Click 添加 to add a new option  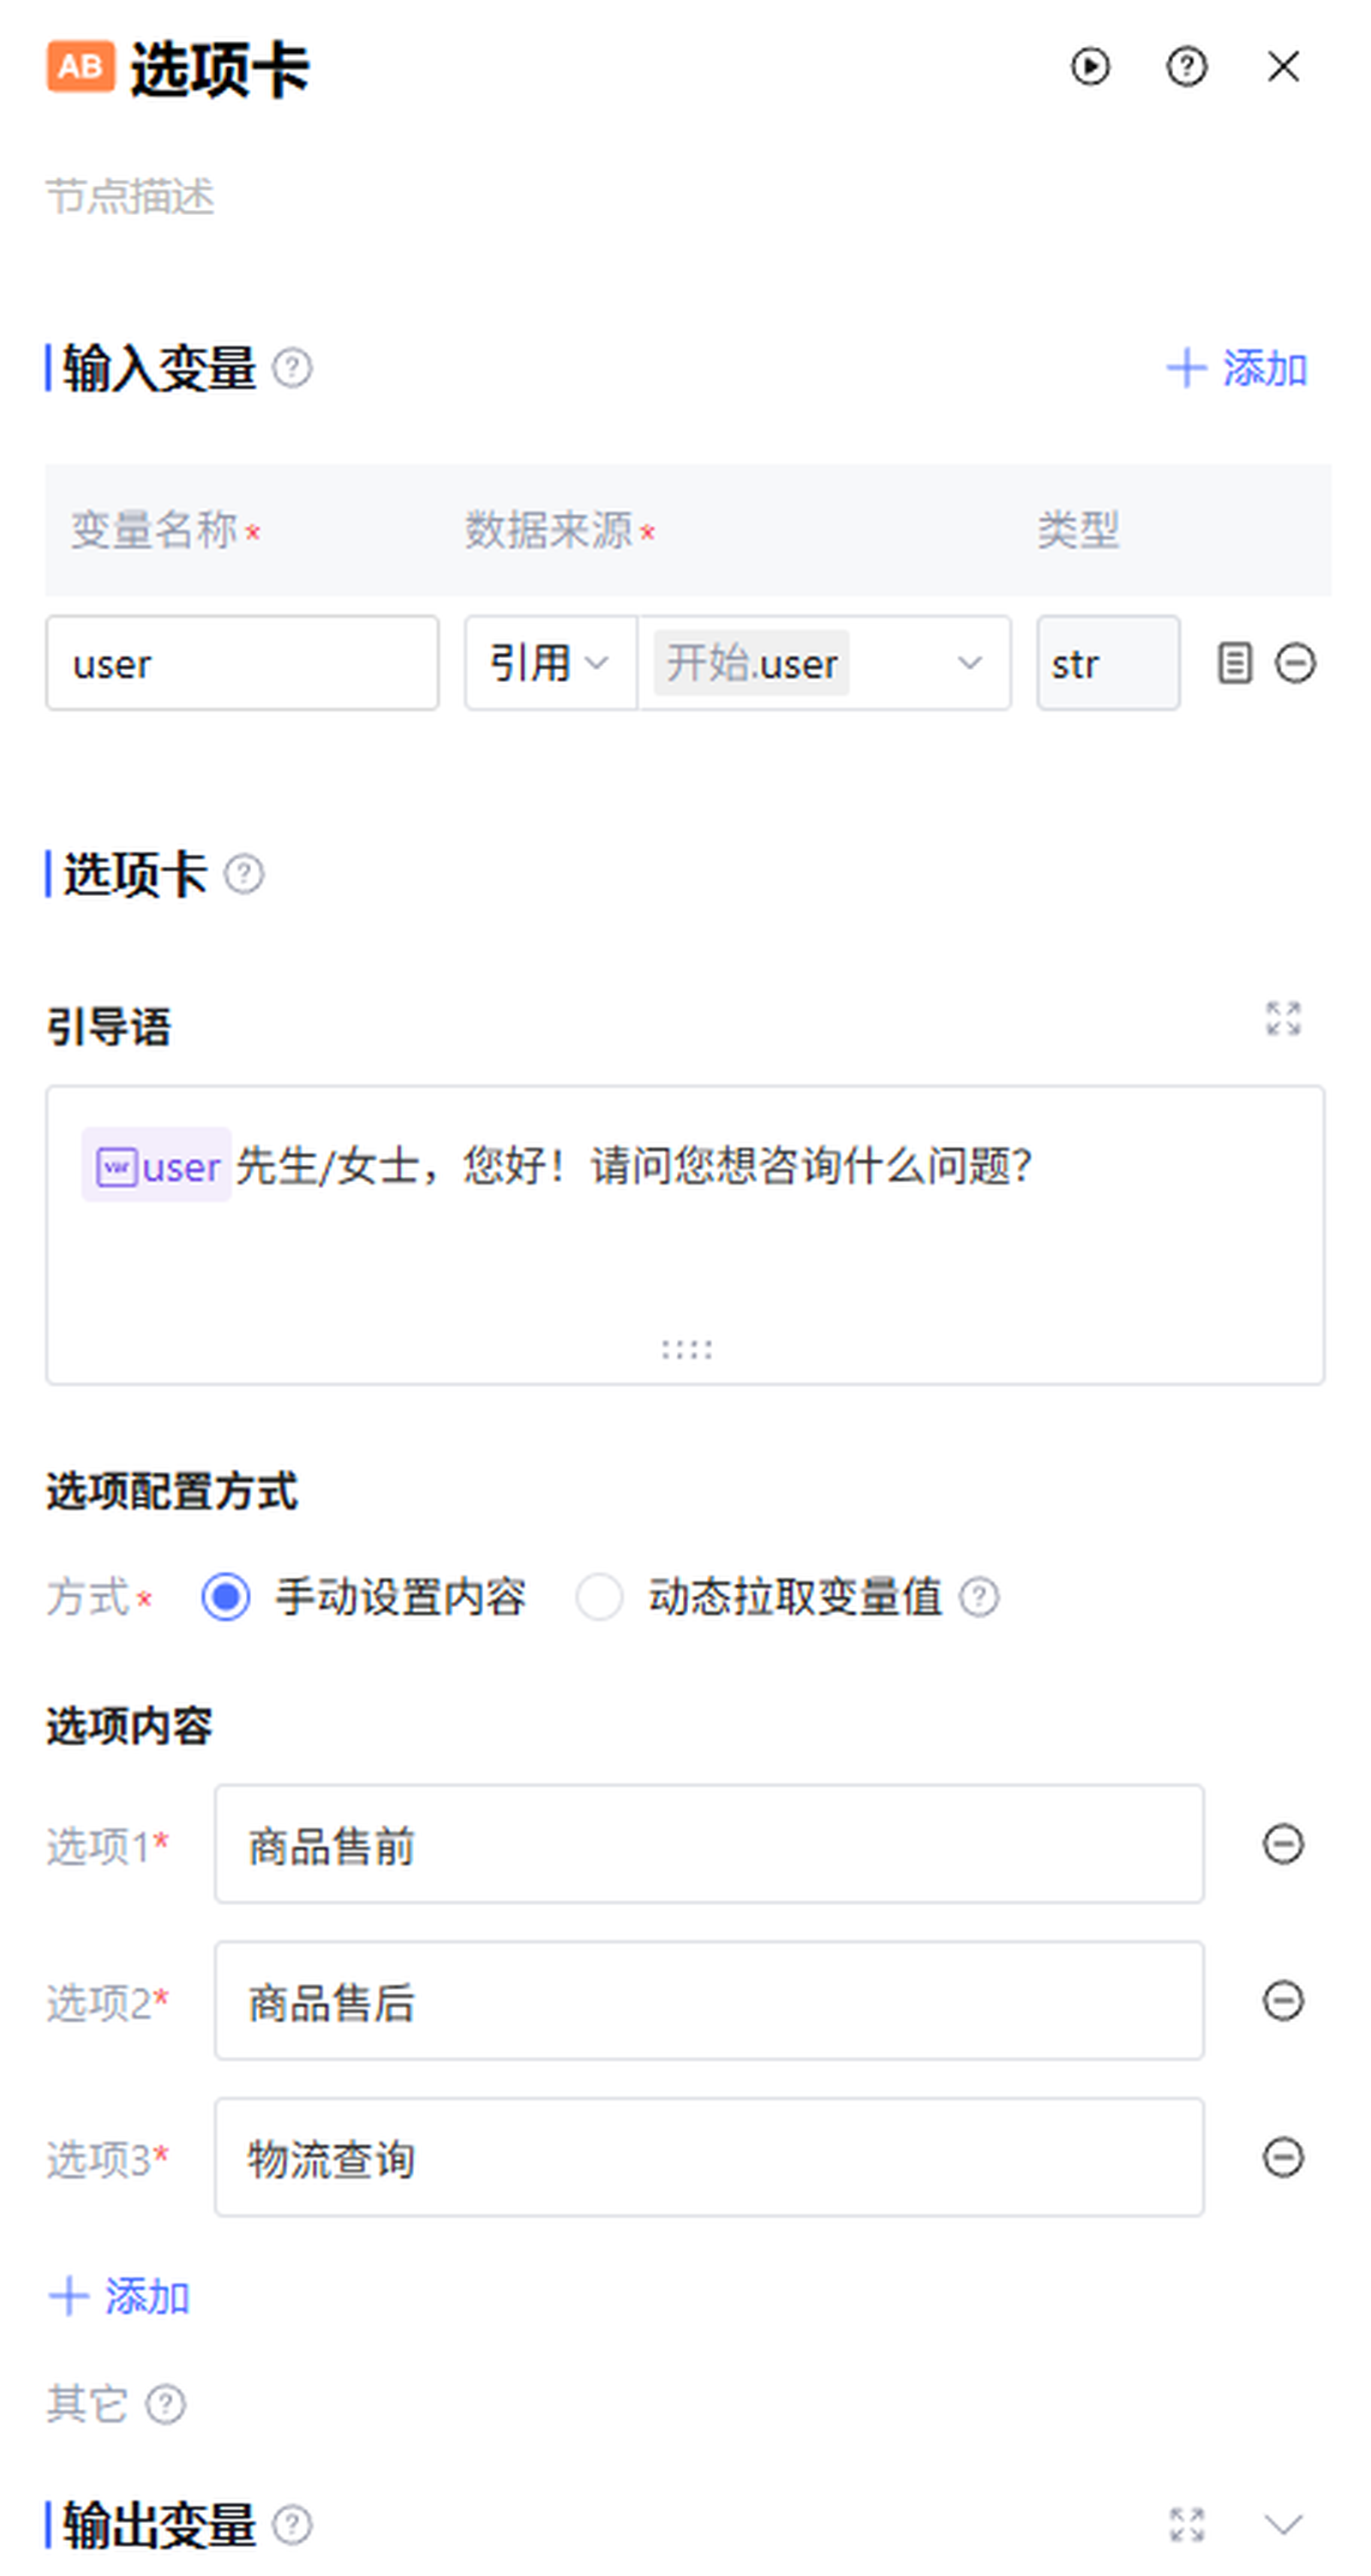pos(119,2296)
